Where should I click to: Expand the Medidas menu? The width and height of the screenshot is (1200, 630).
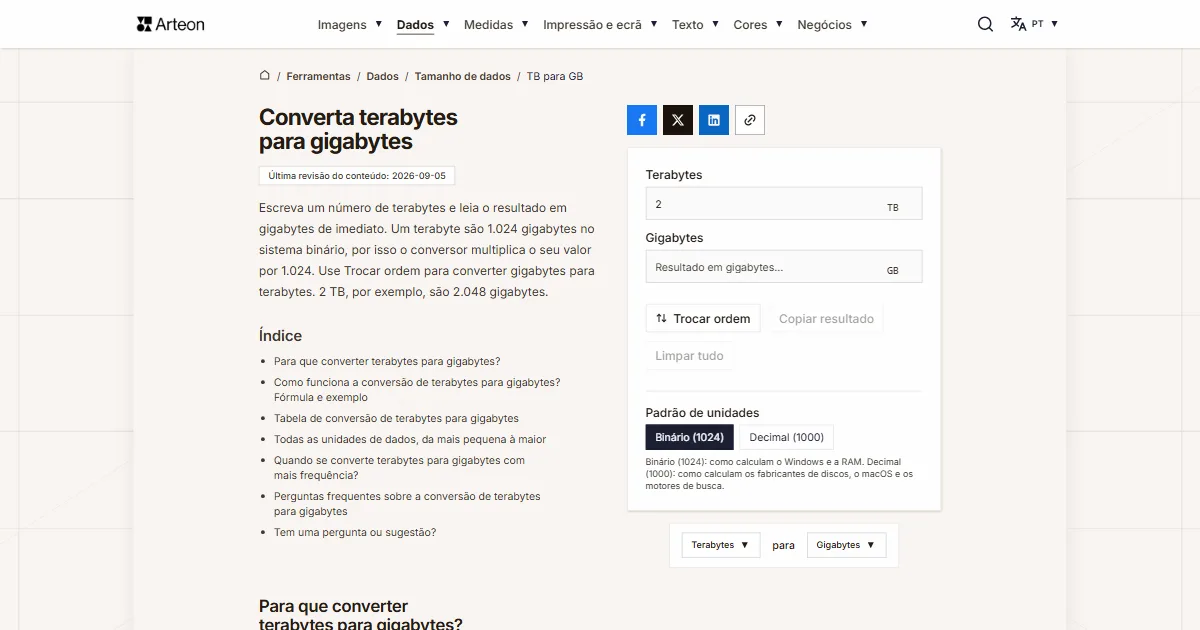(x=497, y=24)
